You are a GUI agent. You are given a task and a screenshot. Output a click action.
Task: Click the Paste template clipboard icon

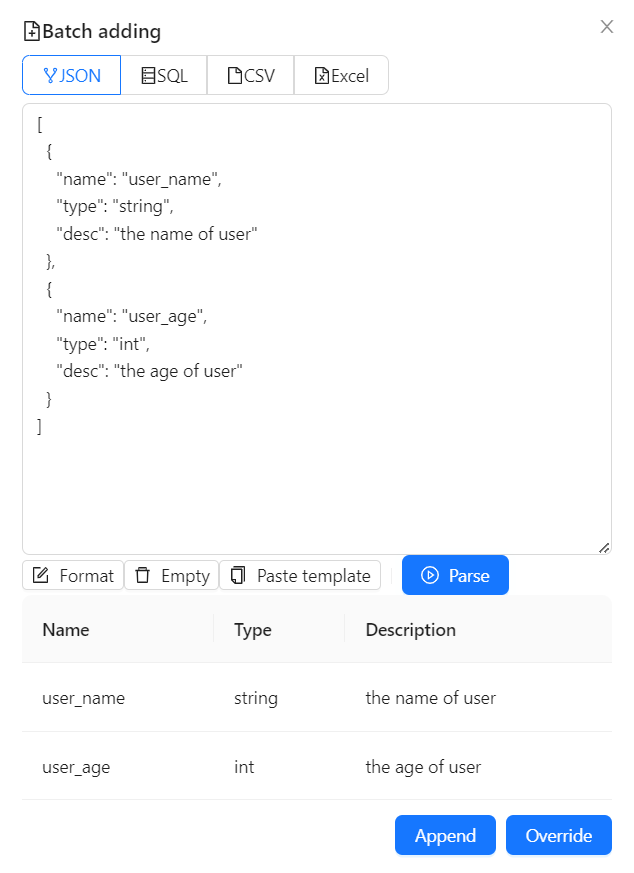click(x=238, y=575)
